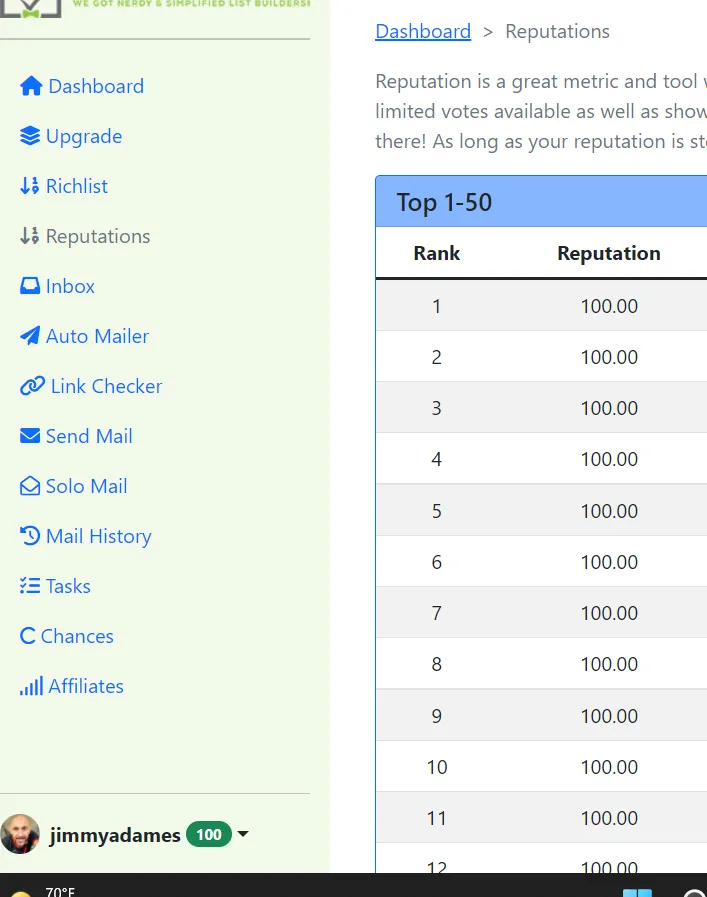
Task: Click the Top 1-50 table heading
Action: 444,203
